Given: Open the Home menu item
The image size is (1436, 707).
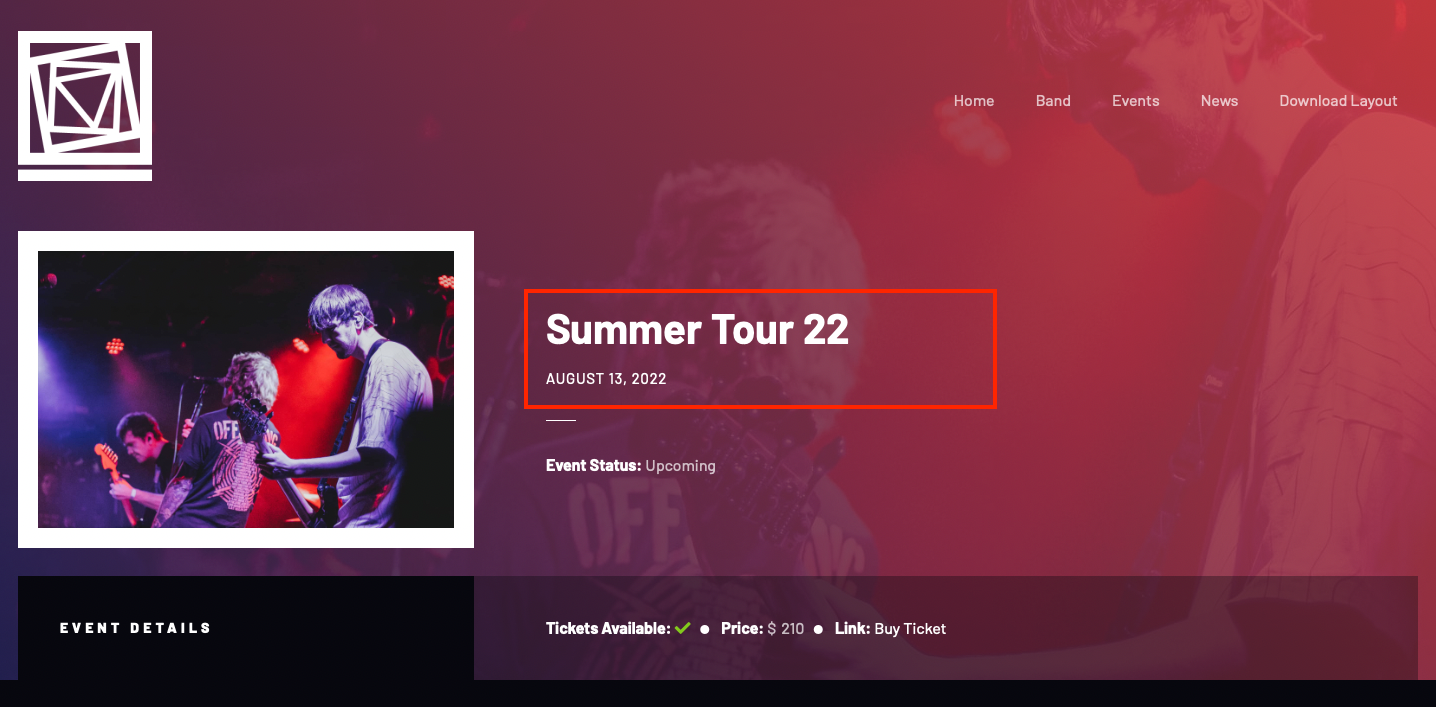Looking at the screenshot, I should click(x=974, y=101).
